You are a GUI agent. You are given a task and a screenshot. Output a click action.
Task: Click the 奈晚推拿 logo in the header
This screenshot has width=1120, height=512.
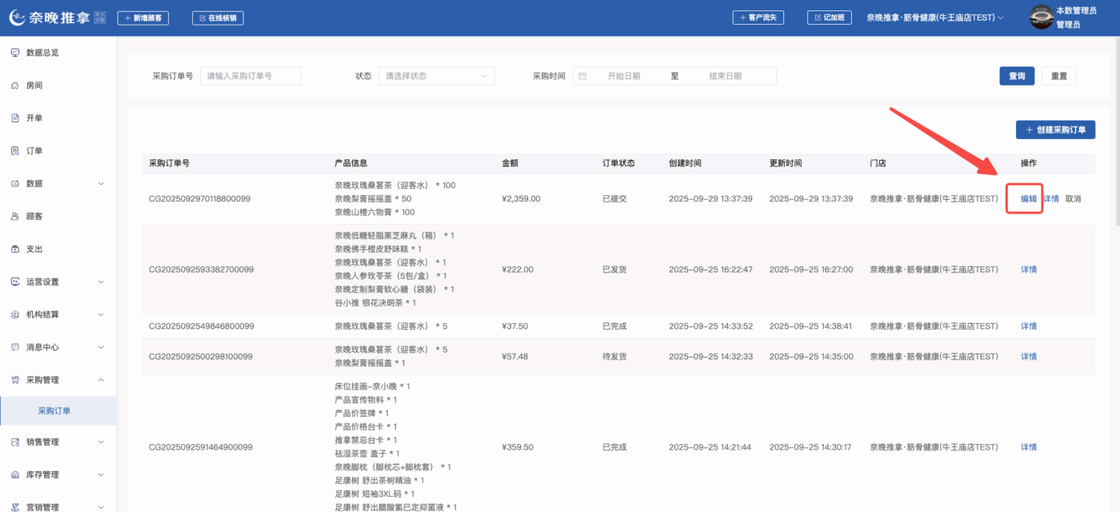pos(49,18)
